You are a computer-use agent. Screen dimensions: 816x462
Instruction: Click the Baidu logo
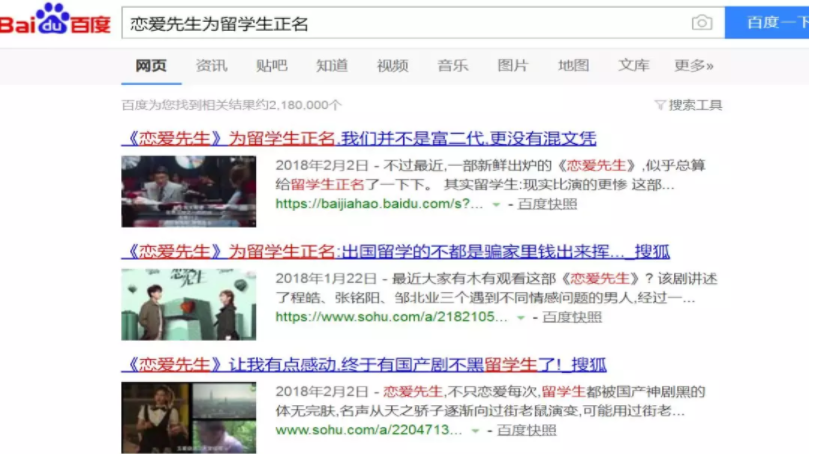coord(55,19)
